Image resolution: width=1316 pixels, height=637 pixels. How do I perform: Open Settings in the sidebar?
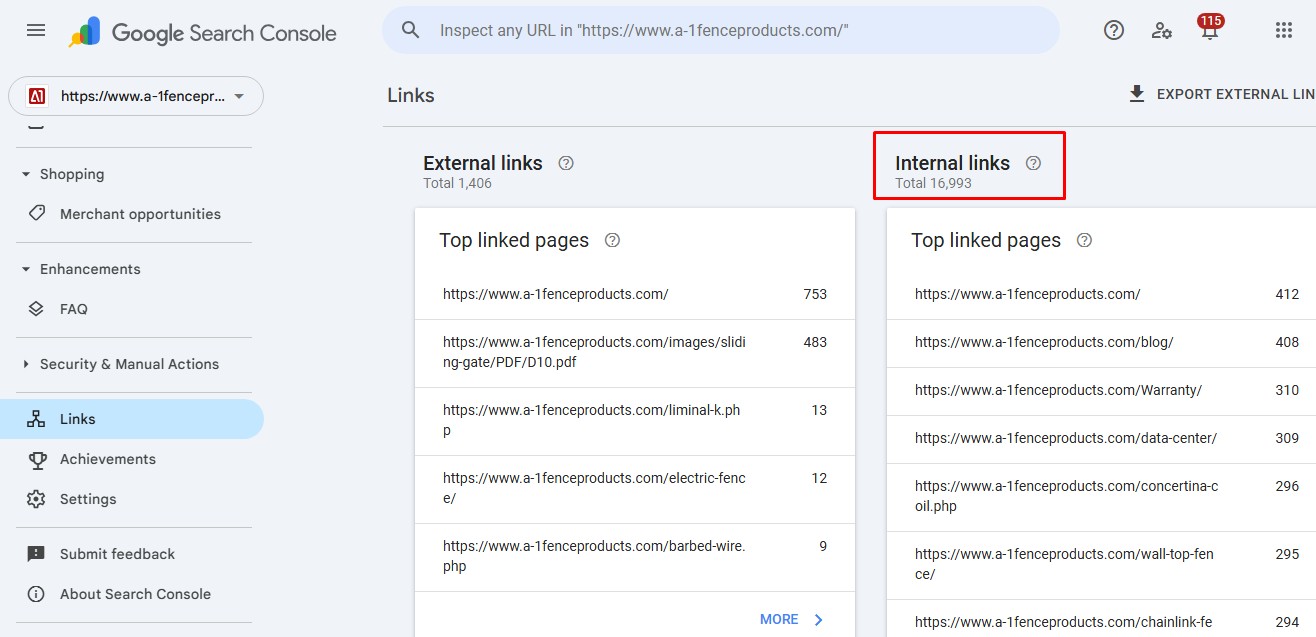point(132,499)
